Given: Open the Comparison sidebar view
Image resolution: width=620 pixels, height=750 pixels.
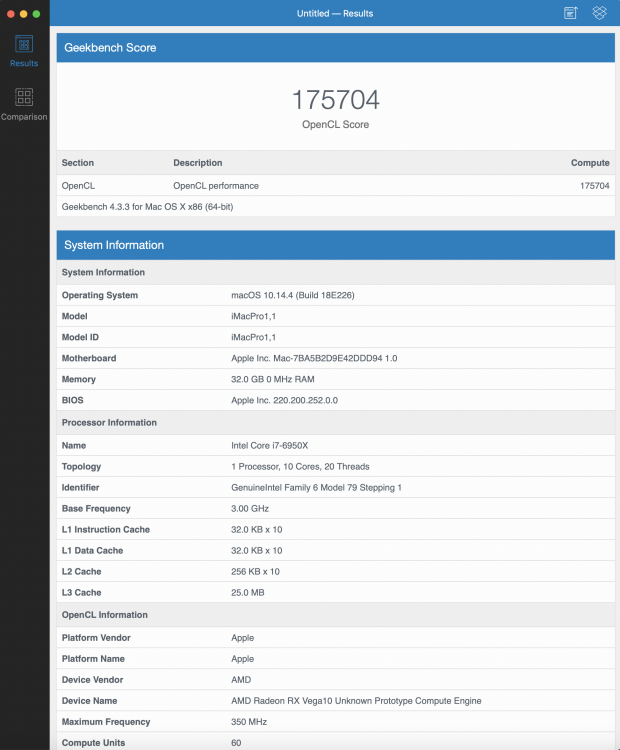Looking at the screenshot, I should click(x=24, y=104).
